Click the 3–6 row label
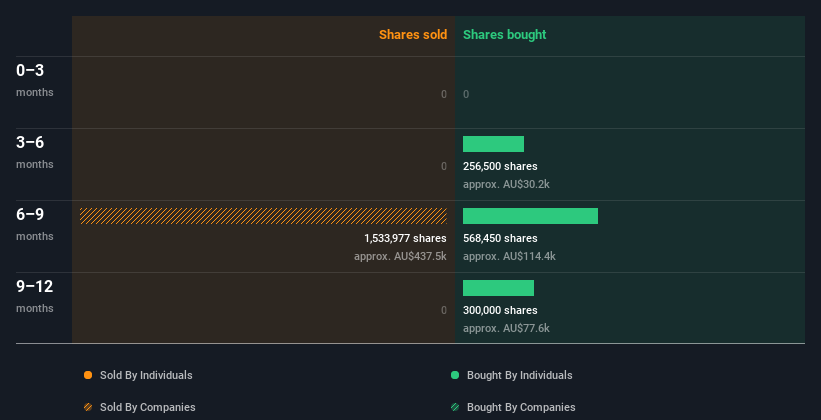 [x=30, y=142]
